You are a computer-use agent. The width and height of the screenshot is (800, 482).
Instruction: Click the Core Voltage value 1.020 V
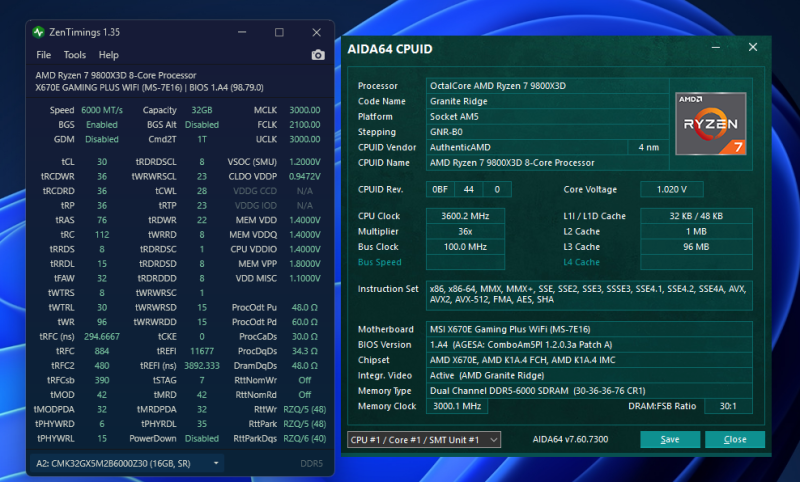[671, 189]
